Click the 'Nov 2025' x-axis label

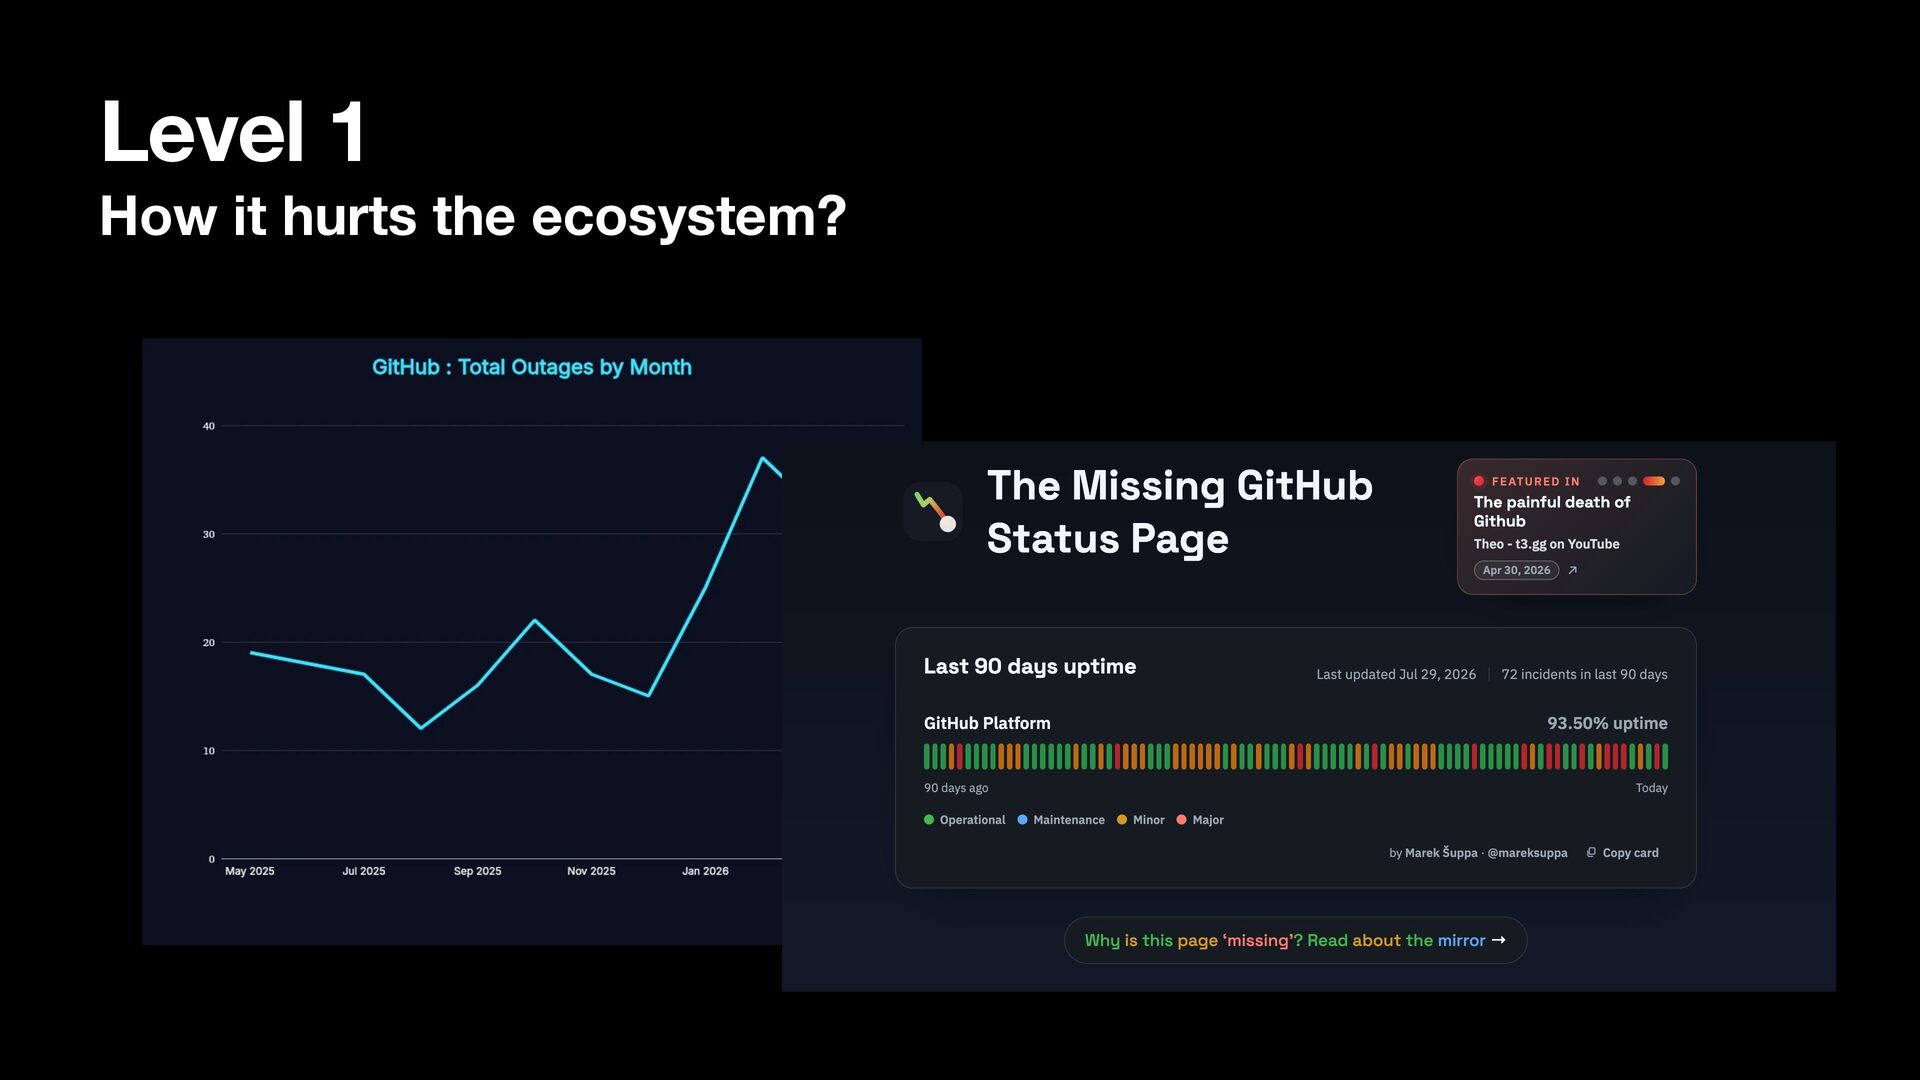pos(591,871)
